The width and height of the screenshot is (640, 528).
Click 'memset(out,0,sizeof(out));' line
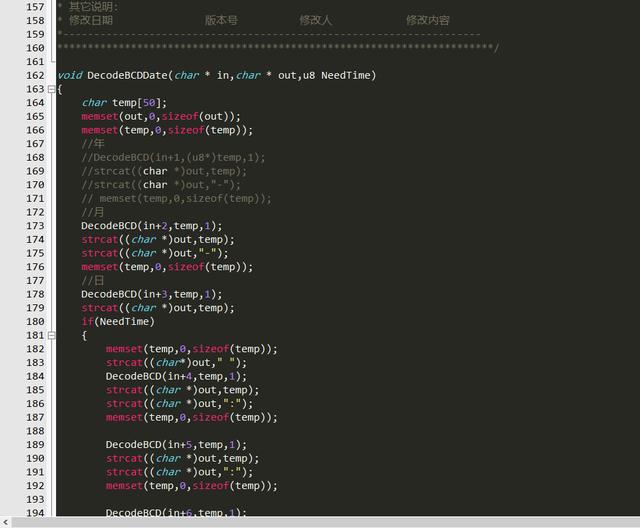[161, 116]
